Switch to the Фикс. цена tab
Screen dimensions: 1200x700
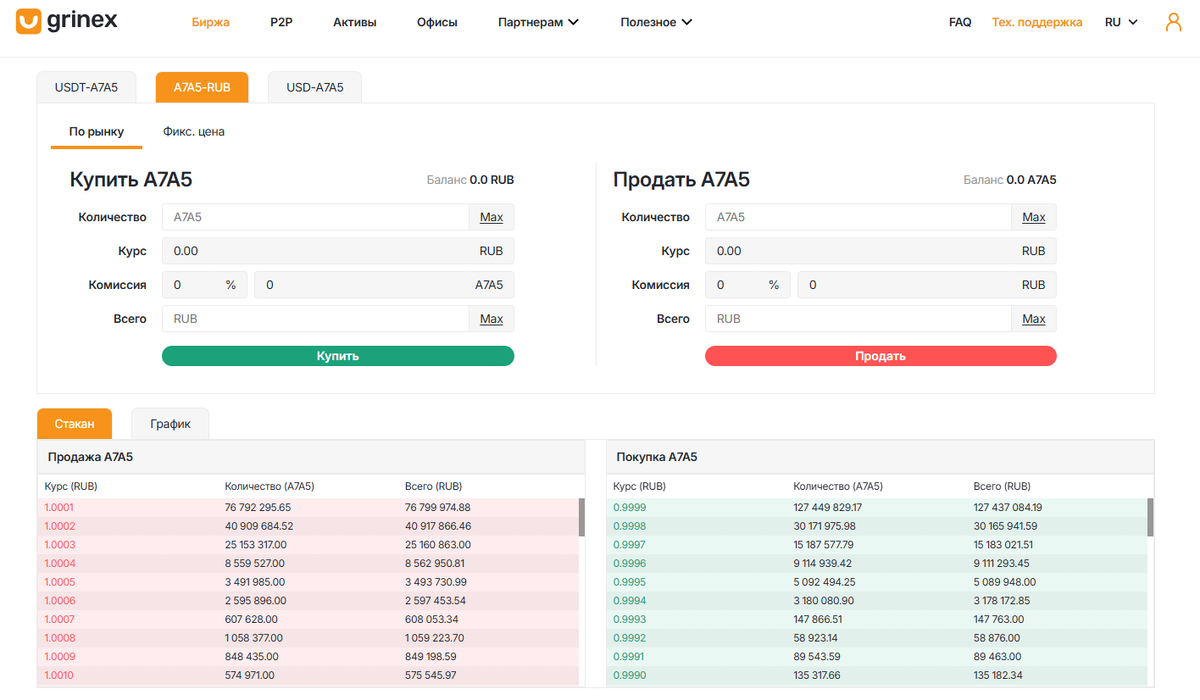[x=194, y=131]
